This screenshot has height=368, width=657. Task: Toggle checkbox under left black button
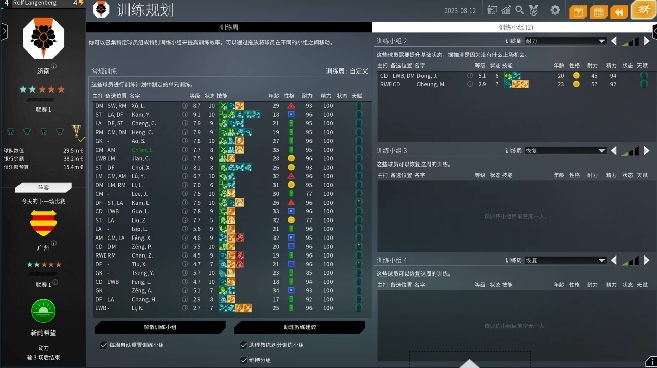point(104,345)
